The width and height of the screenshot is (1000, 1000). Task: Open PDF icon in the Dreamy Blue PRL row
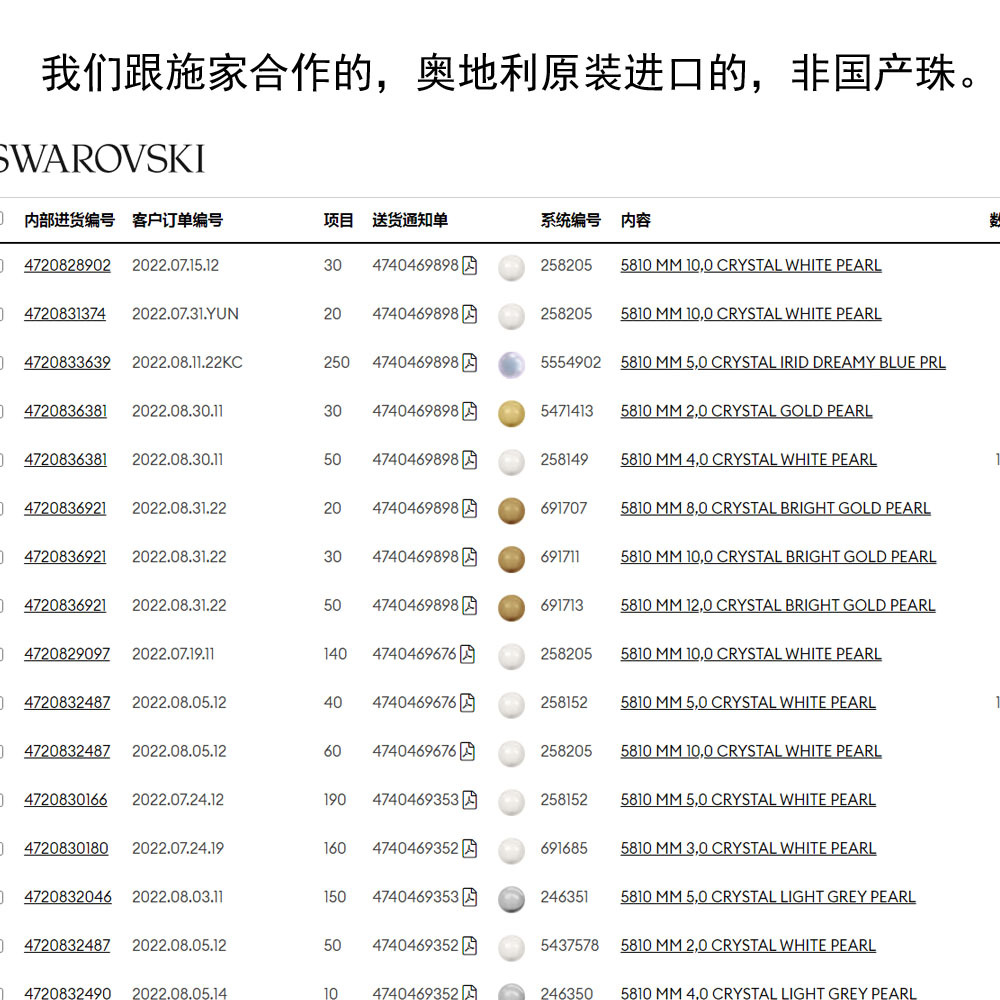469,362
